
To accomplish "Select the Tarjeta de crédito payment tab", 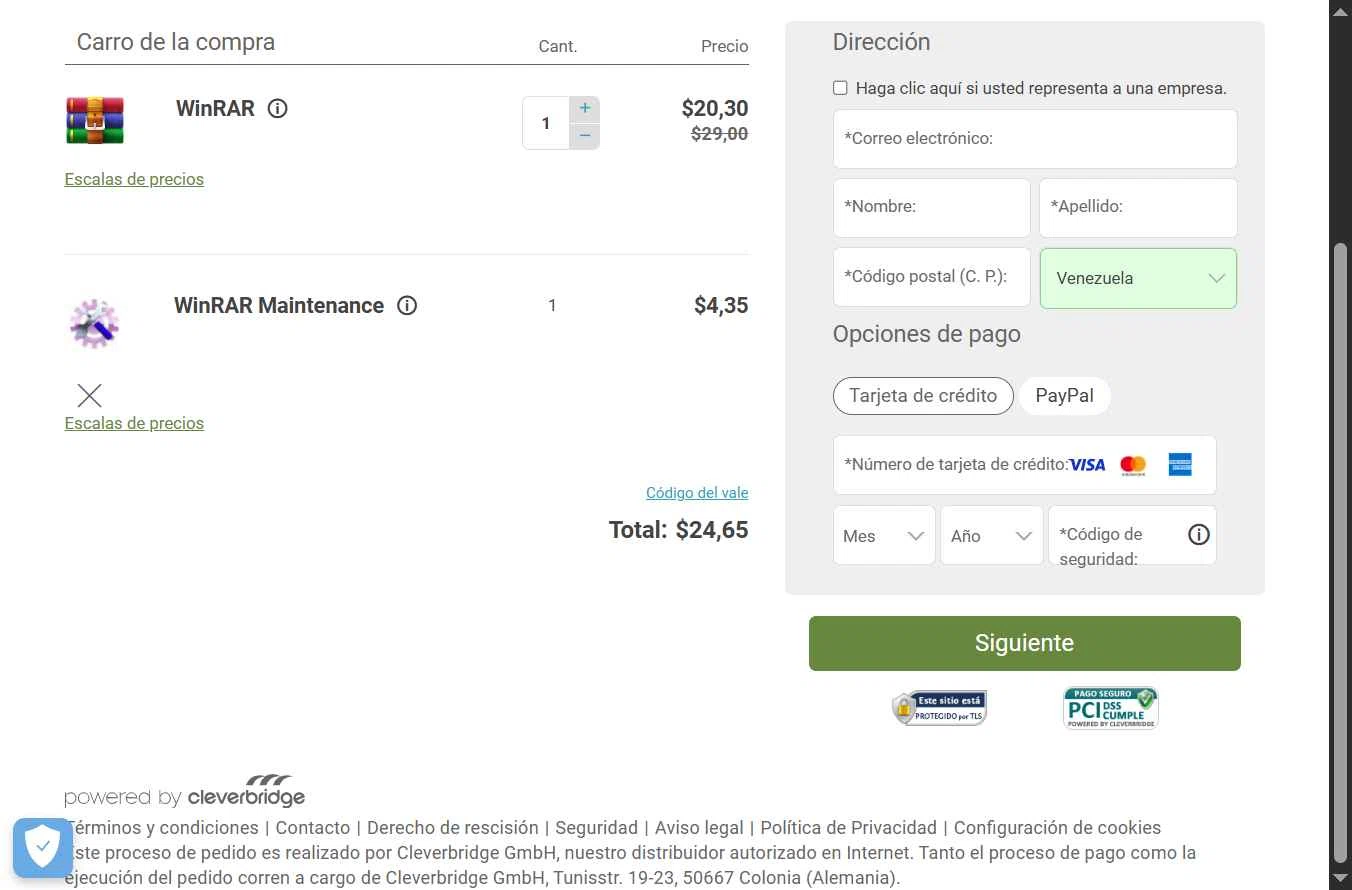I will click(923, 396).
